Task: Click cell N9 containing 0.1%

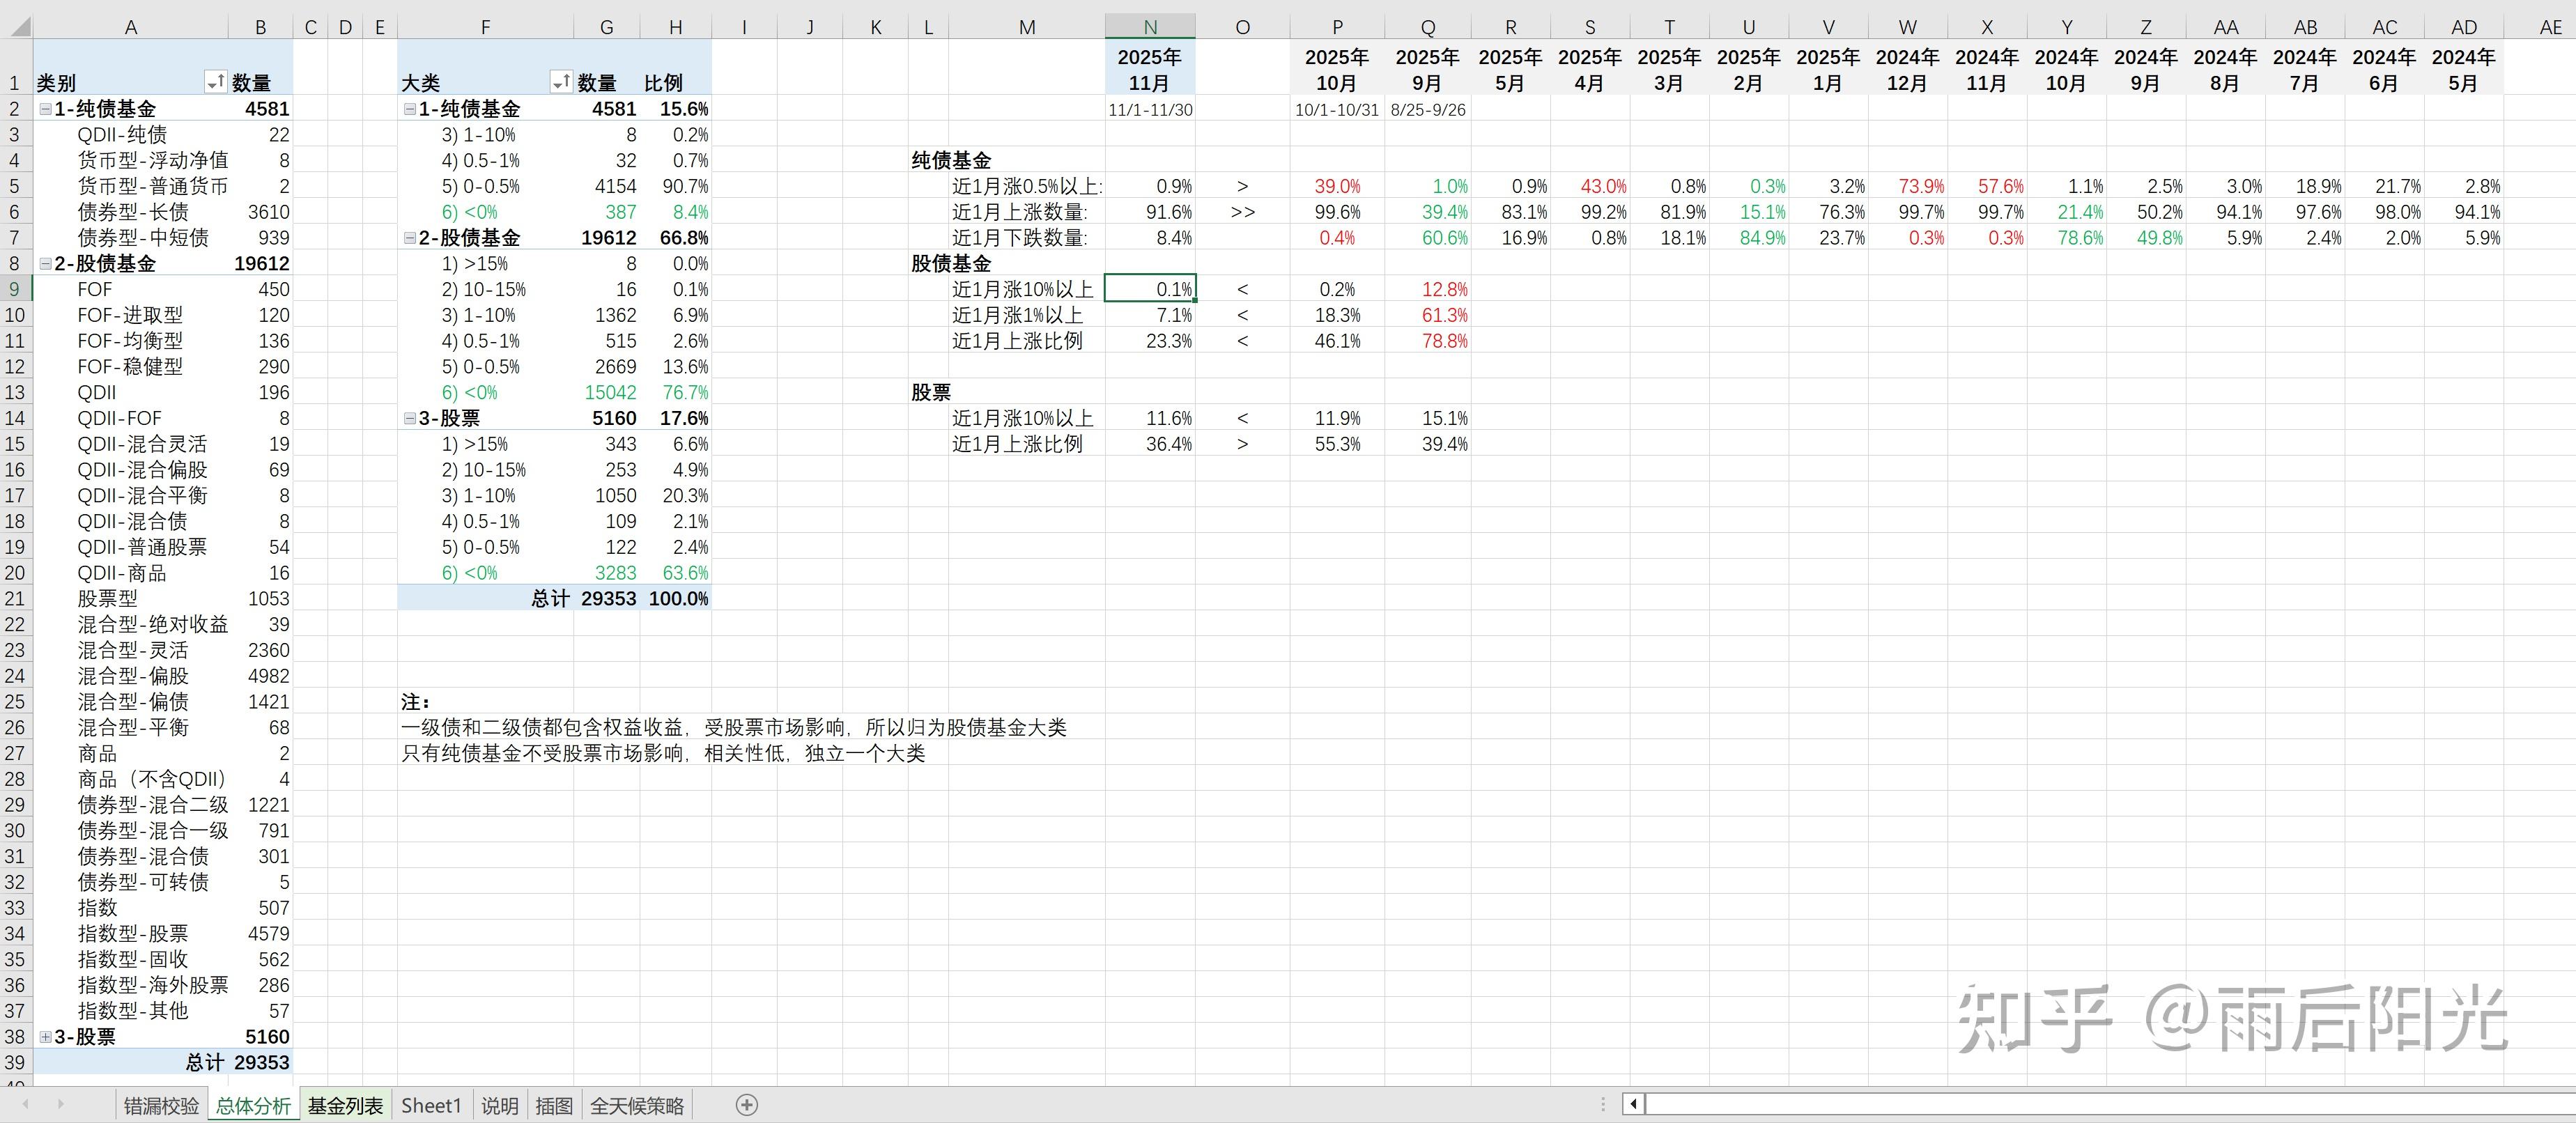Action: (1149, 289)
